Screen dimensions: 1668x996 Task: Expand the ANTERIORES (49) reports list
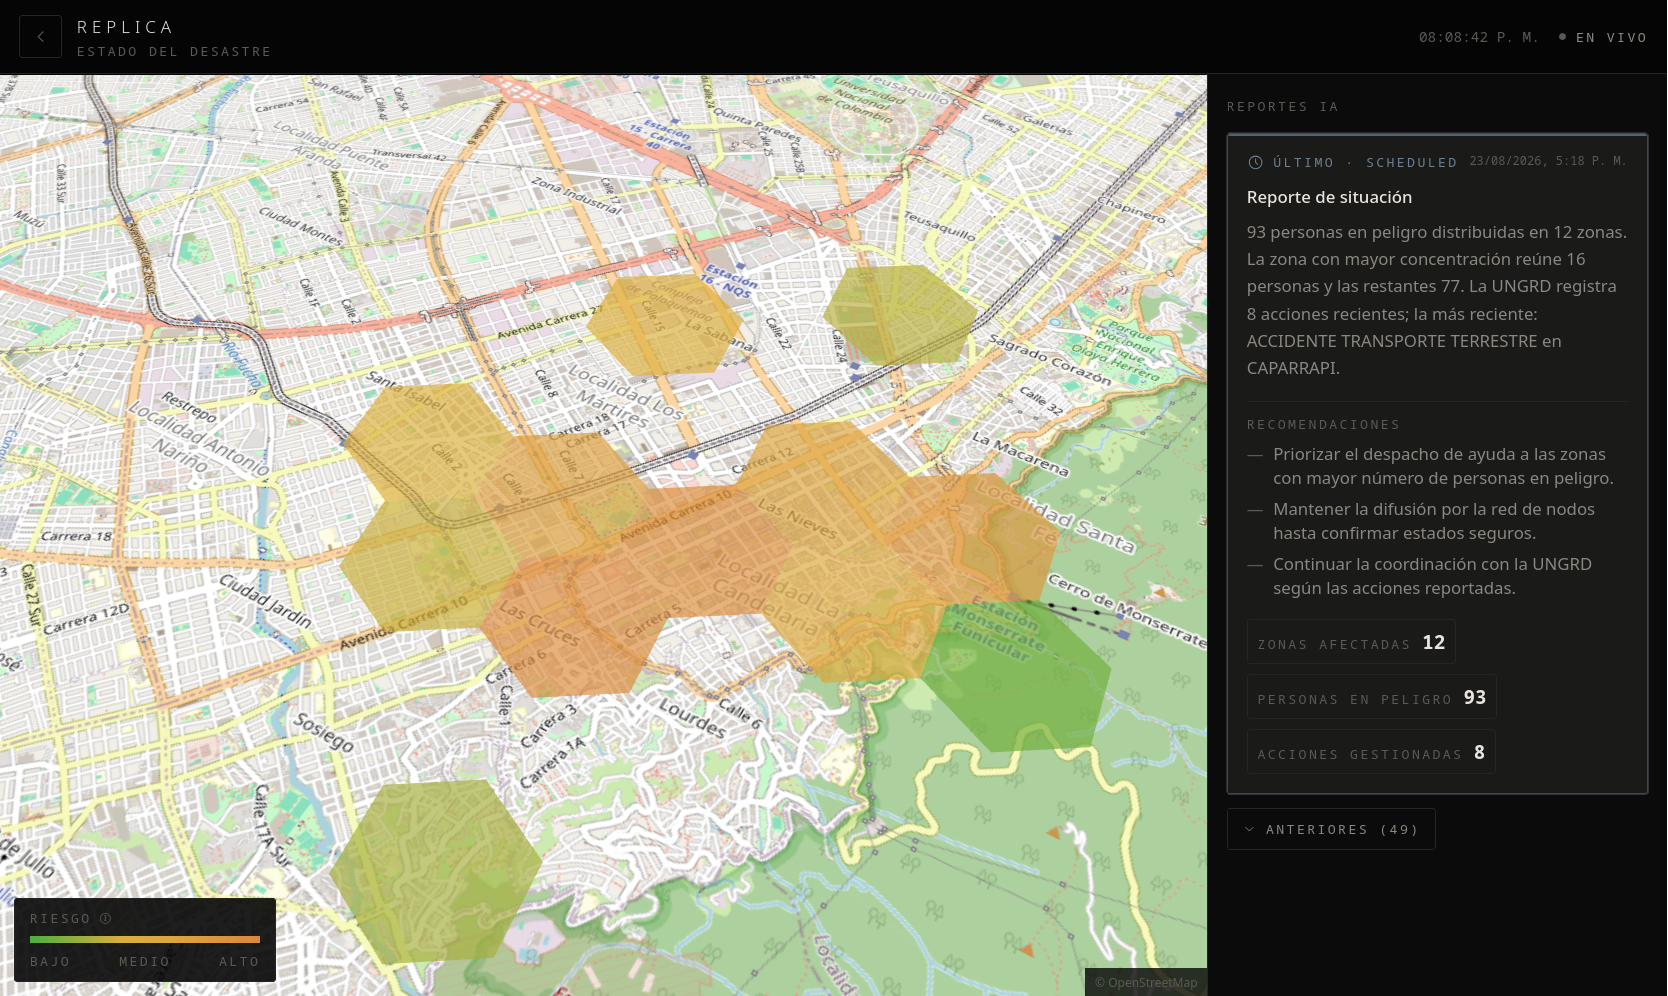1331,829
